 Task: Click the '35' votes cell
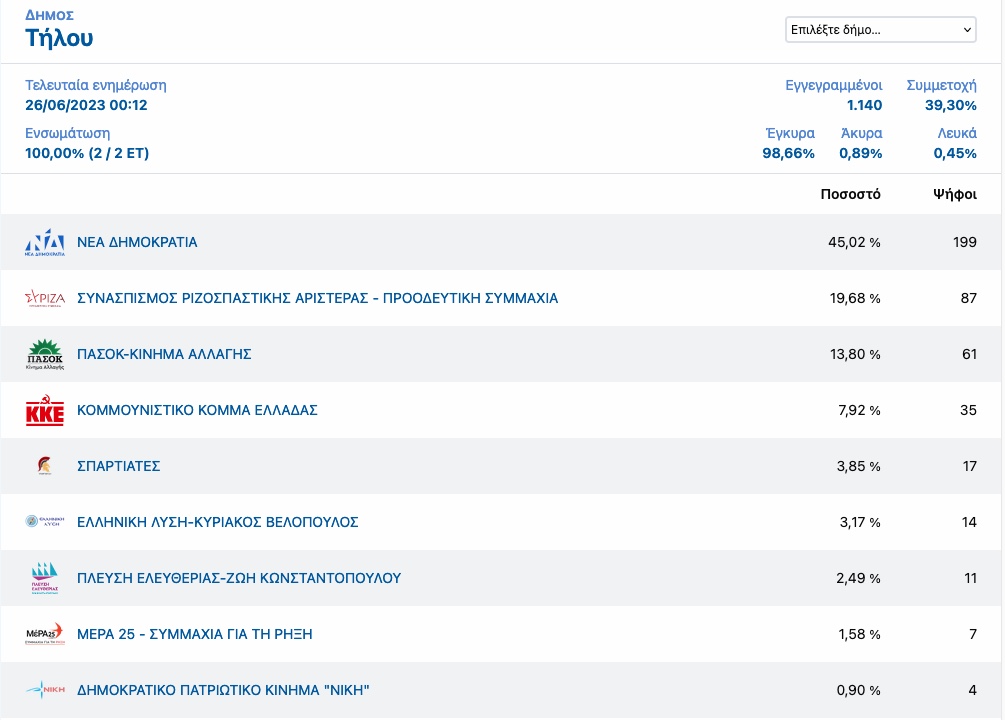click(968, 410)
